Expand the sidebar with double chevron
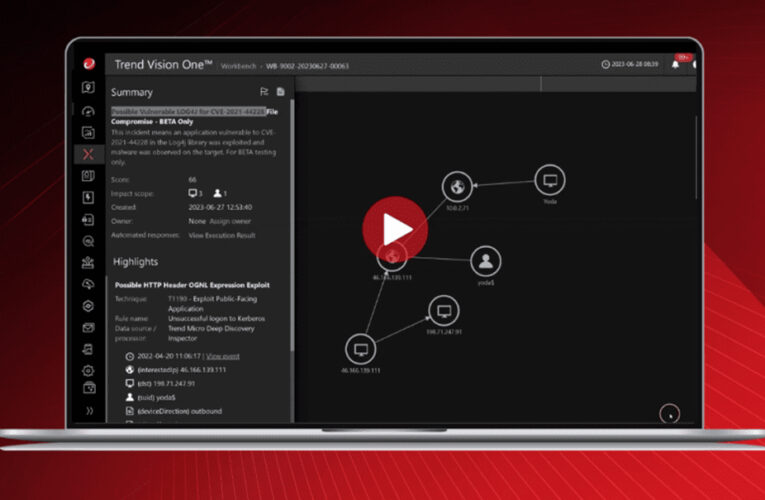The width and height of the screenshot is (765, 500). tap(89, 411)
